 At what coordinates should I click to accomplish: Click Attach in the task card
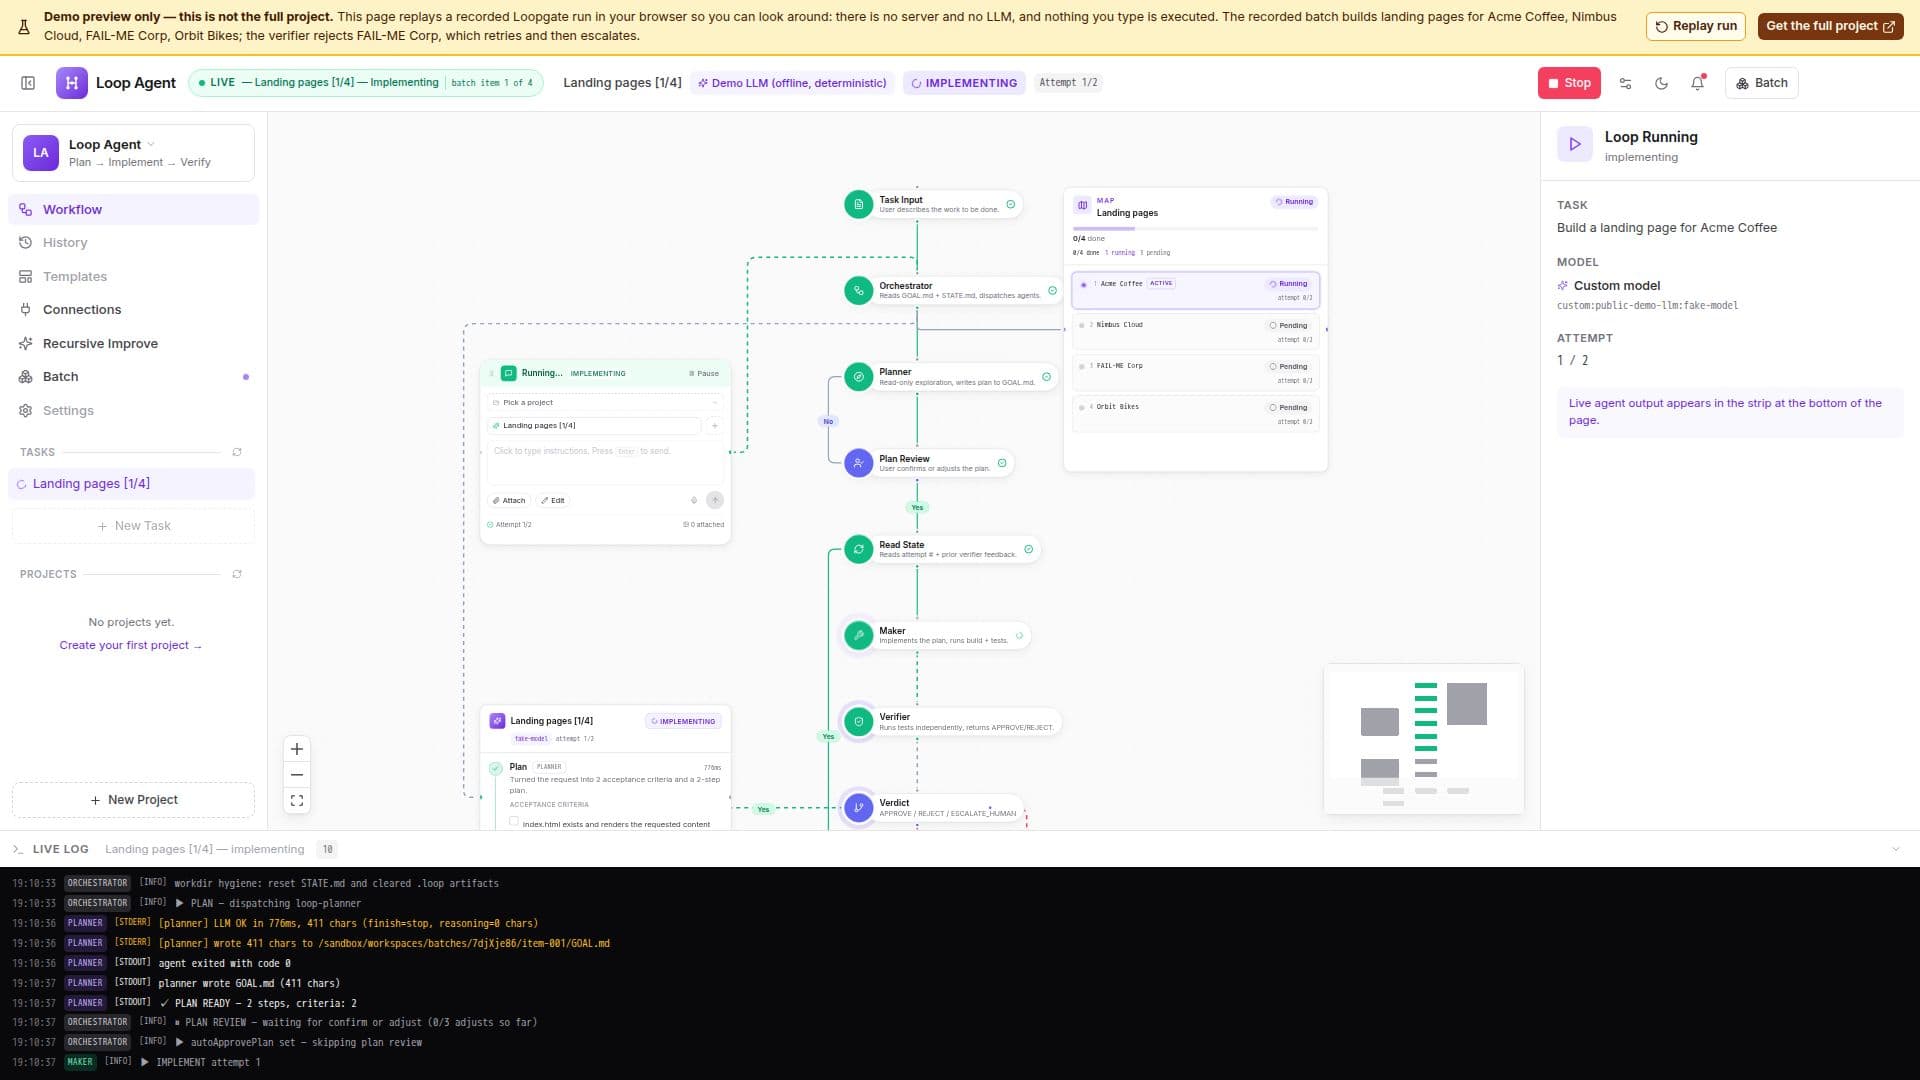tap(509, 501)
